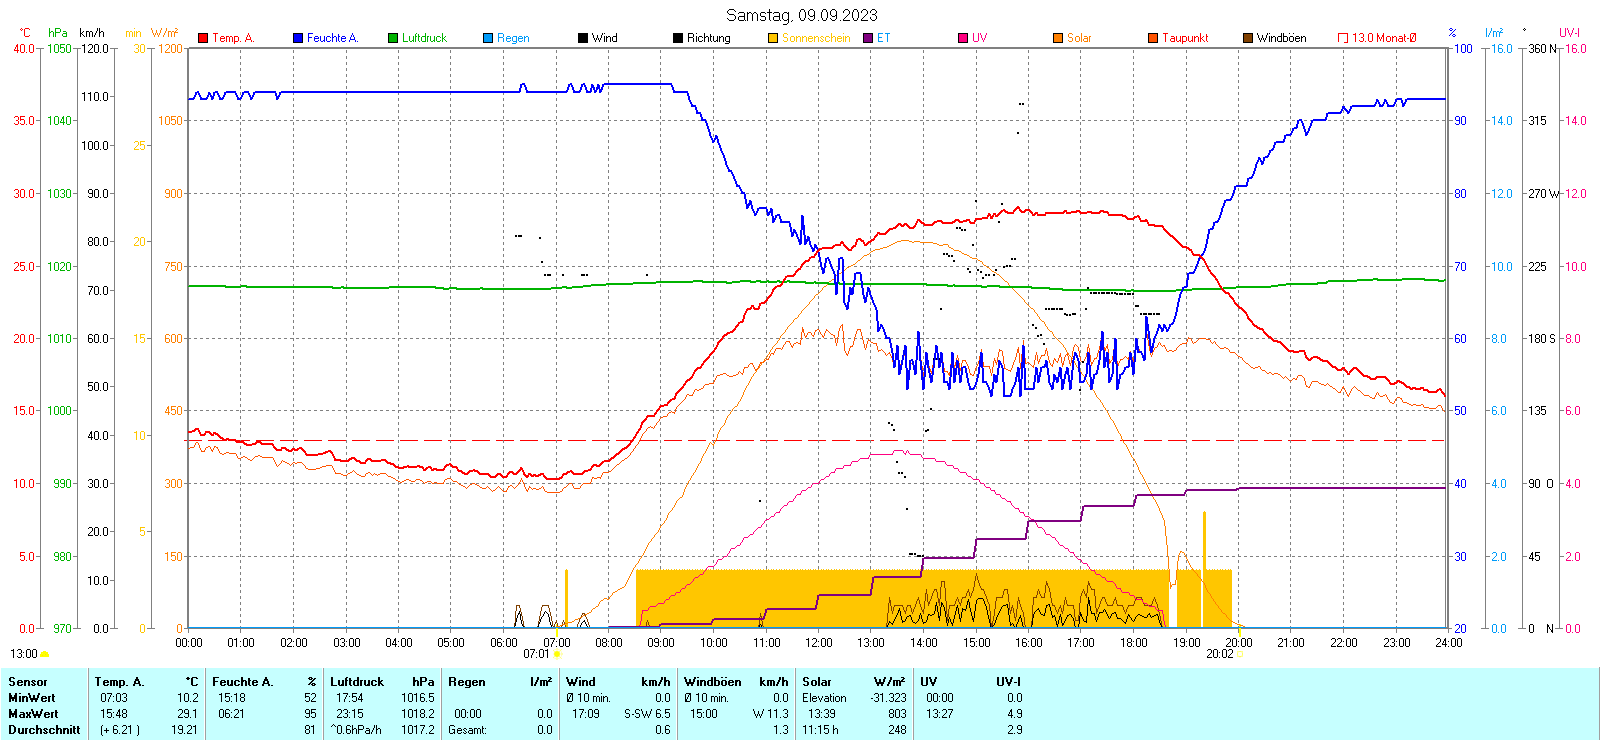Image resolution: width=1600 pixels, height=740 pixels.
Task: Click the sunrise sun icon beside 07:01
Action: [557, 654]
